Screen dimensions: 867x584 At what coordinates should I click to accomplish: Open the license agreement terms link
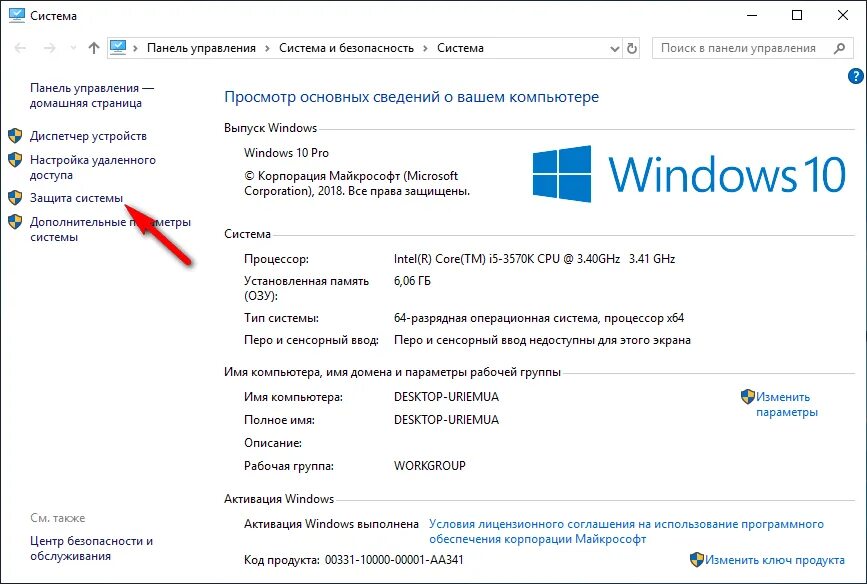click(x=626, y=531)
